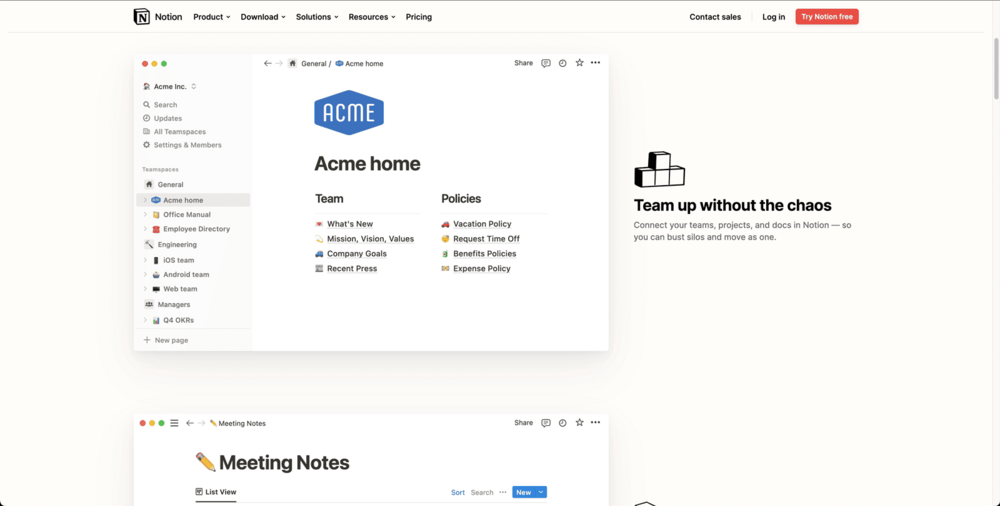The height and width of the screenshot is (506, 1000).
Task: Star the Meeting Notes page
Action: coord(579,422)
